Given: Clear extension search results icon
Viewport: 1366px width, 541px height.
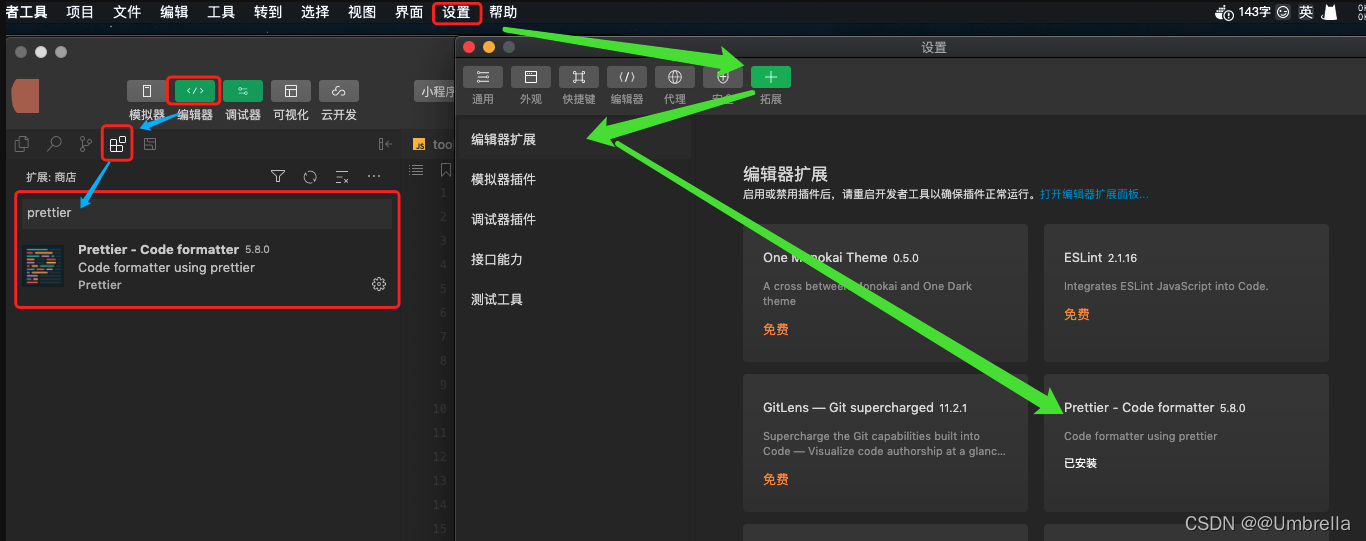Looking at the screenshot, I should pos(342,176).
